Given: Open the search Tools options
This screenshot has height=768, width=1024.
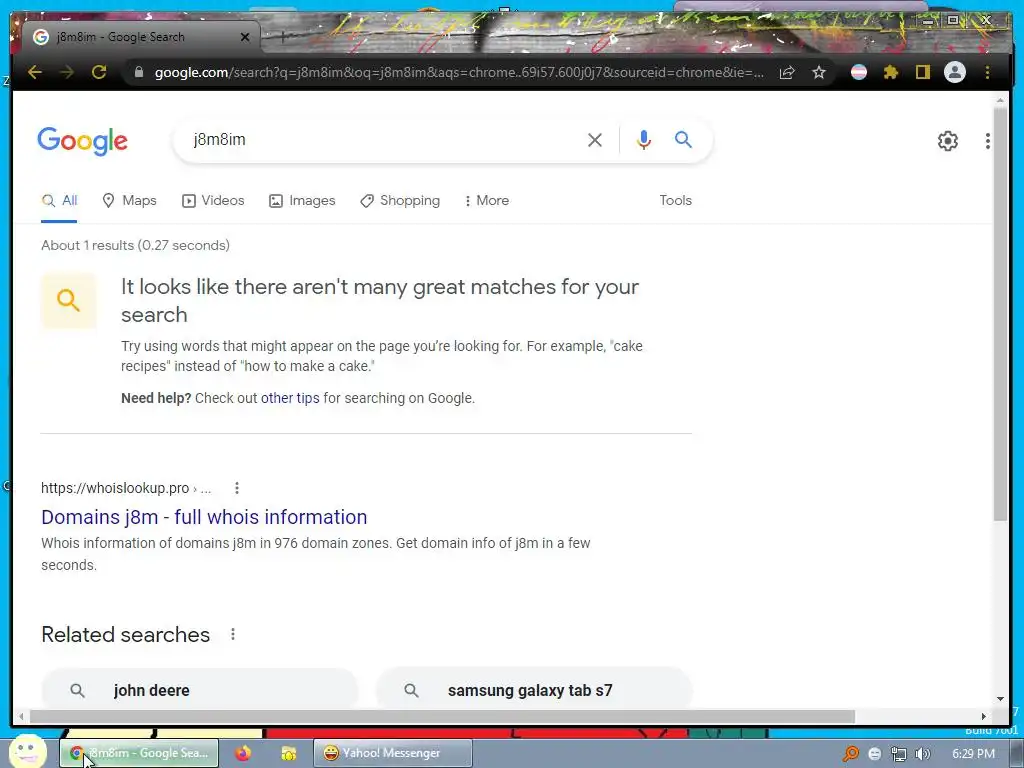Looking at the screenshot, I should pos(675,200).
